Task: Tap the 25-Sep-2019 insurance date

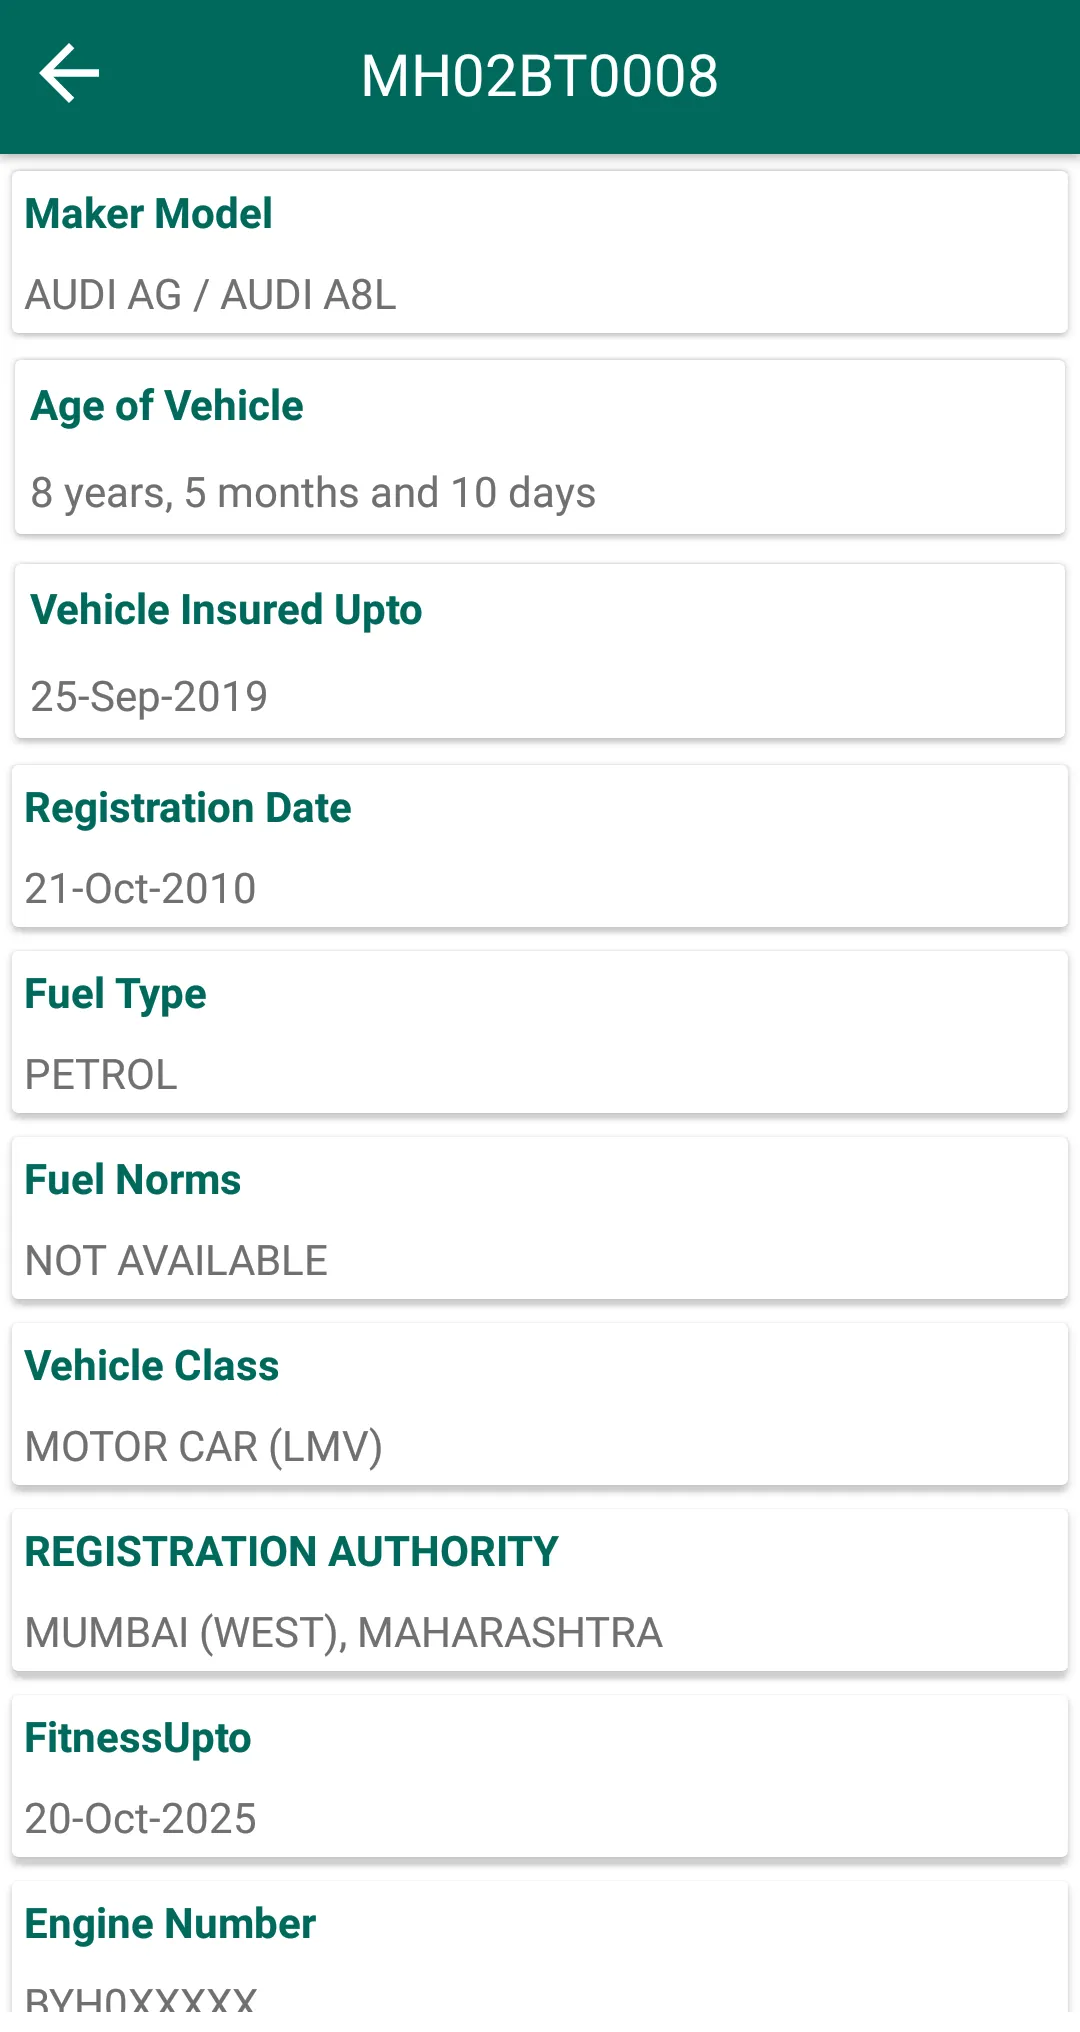Action: (x=149, y=697)
